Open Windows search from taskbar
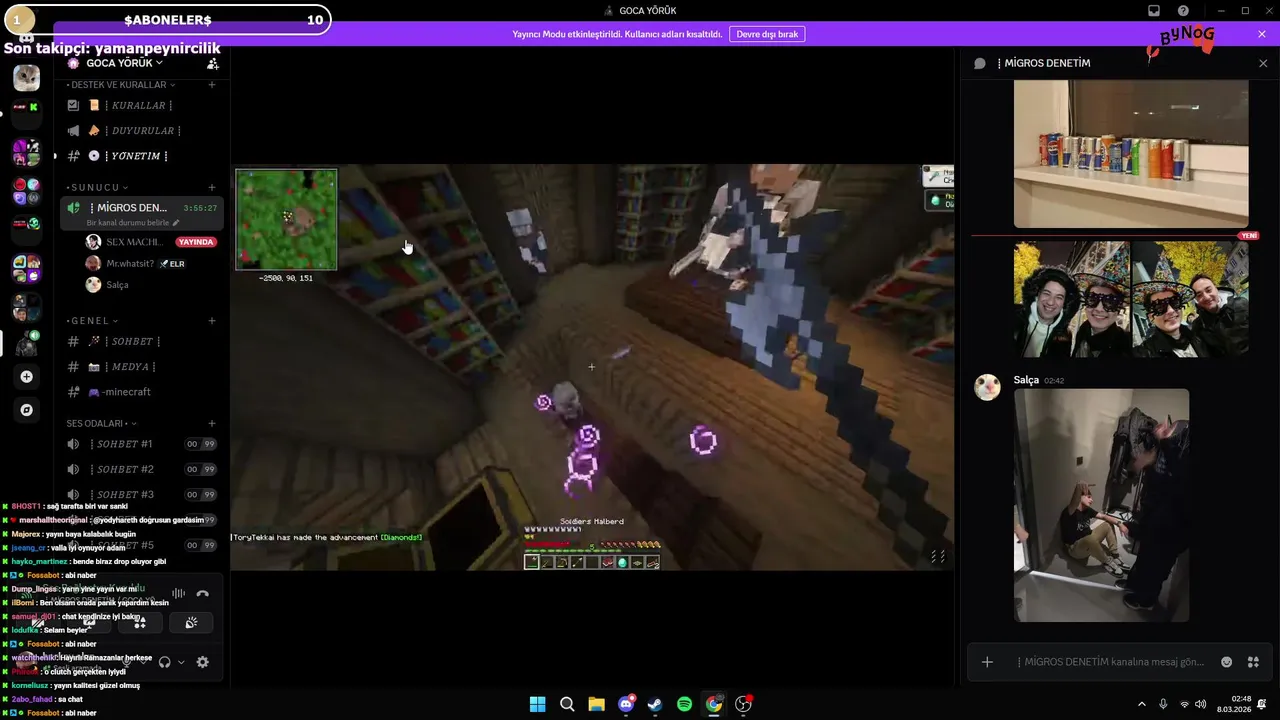The image size is (1280, 720). coord(567,704)
